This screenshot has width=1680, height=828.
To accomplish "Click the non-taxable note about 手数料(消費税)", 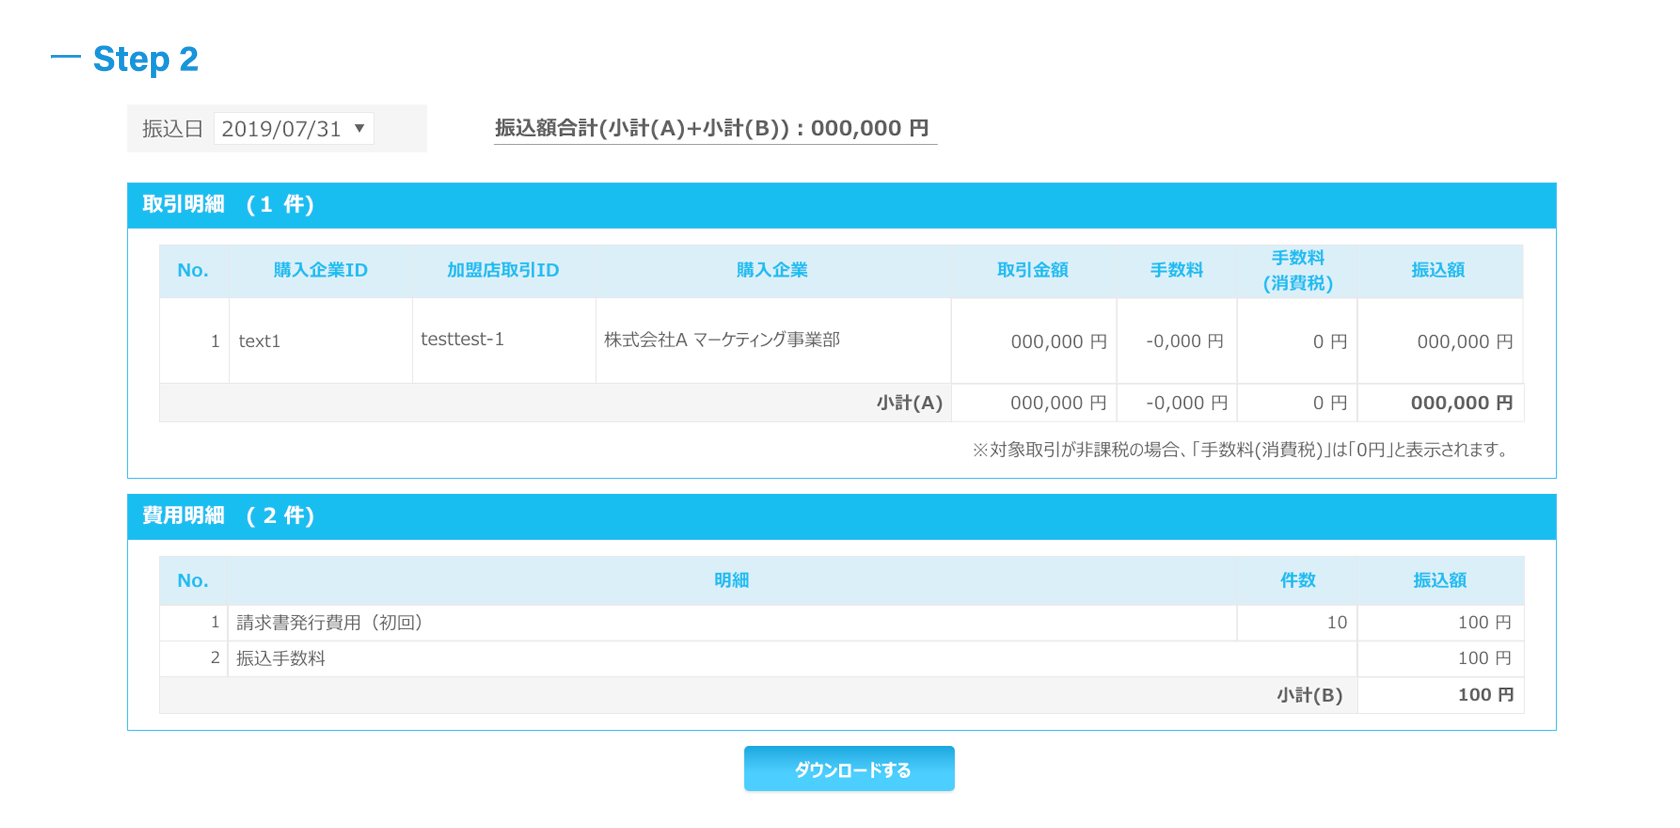I will 1241,450.
